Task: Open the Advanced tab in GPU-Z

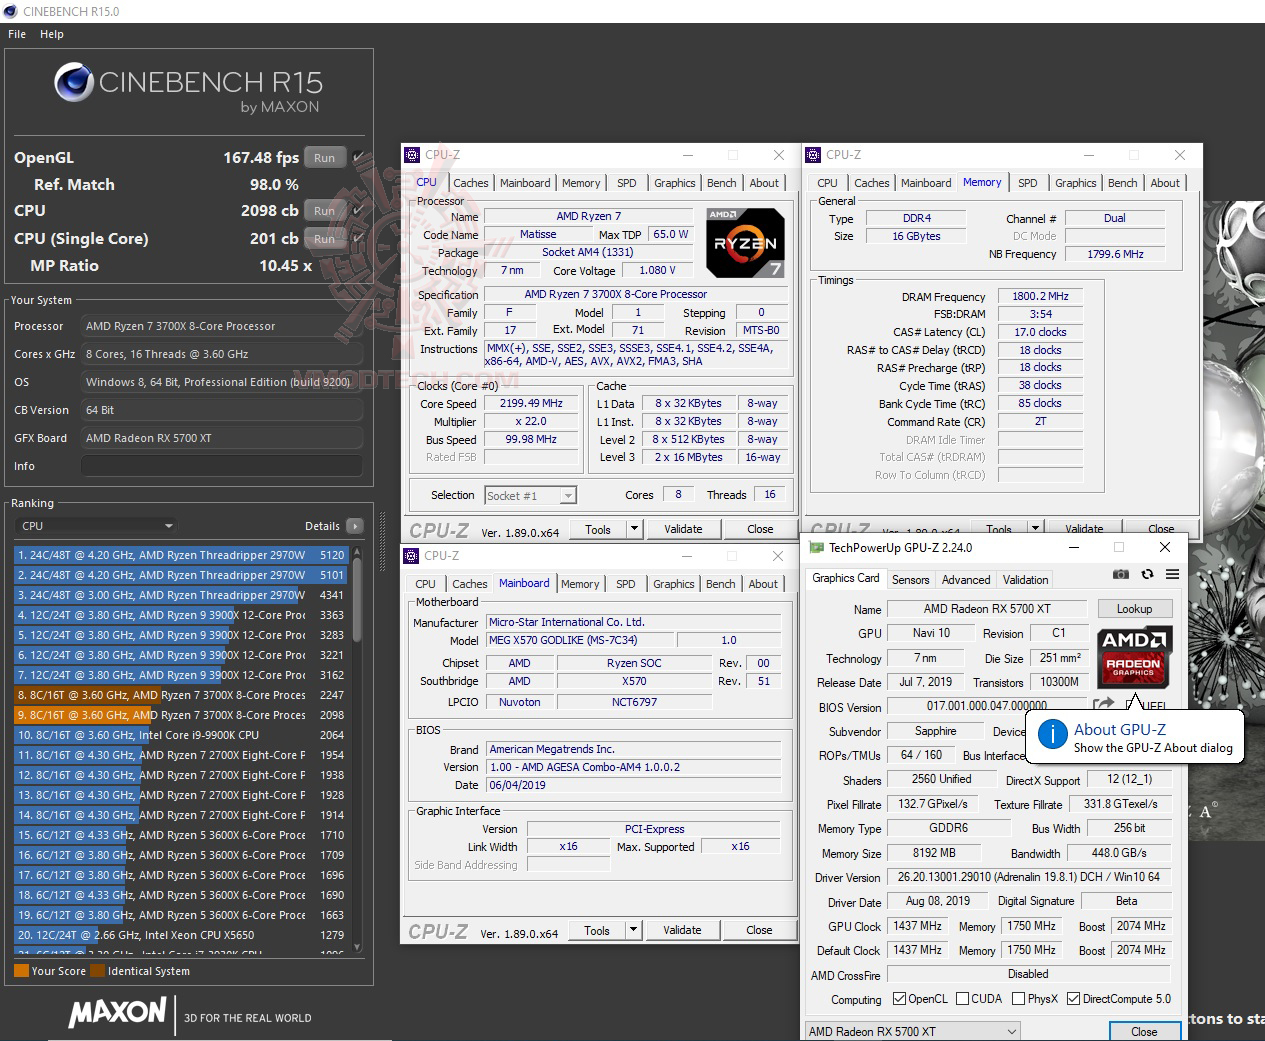Action: point(966,580)
